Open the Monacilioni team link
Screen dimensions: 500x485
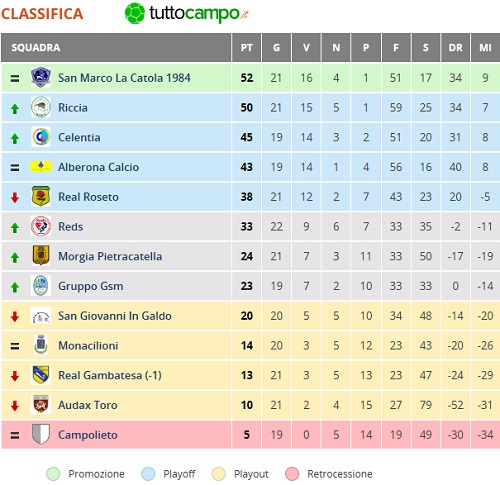(x=88, y=345)
